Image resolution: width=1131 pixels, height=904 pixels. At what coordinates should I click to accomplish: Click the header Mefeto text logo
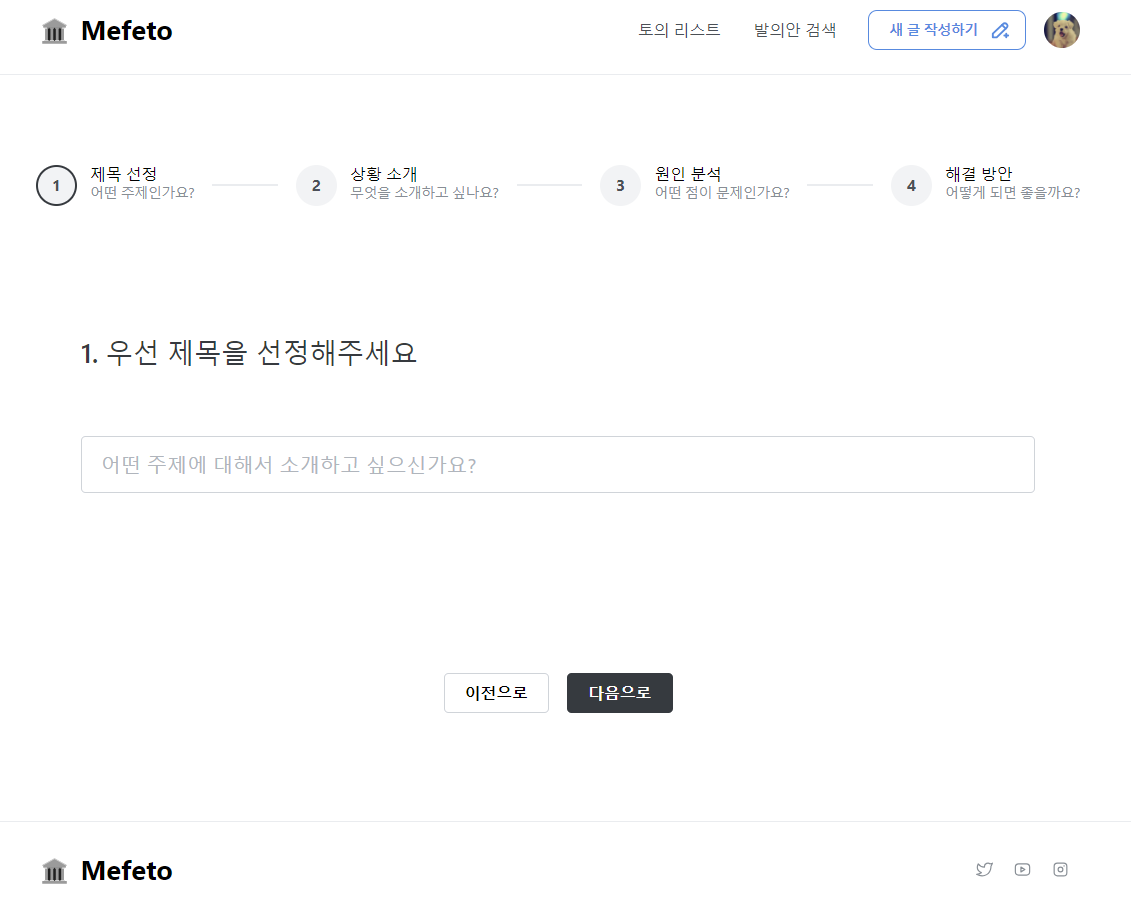[127, 31]
